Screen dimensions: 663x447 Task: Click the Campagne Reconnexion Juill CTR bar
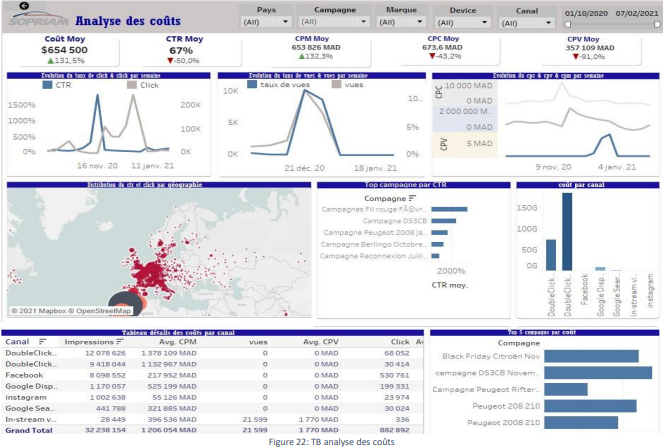coord(435,256)
